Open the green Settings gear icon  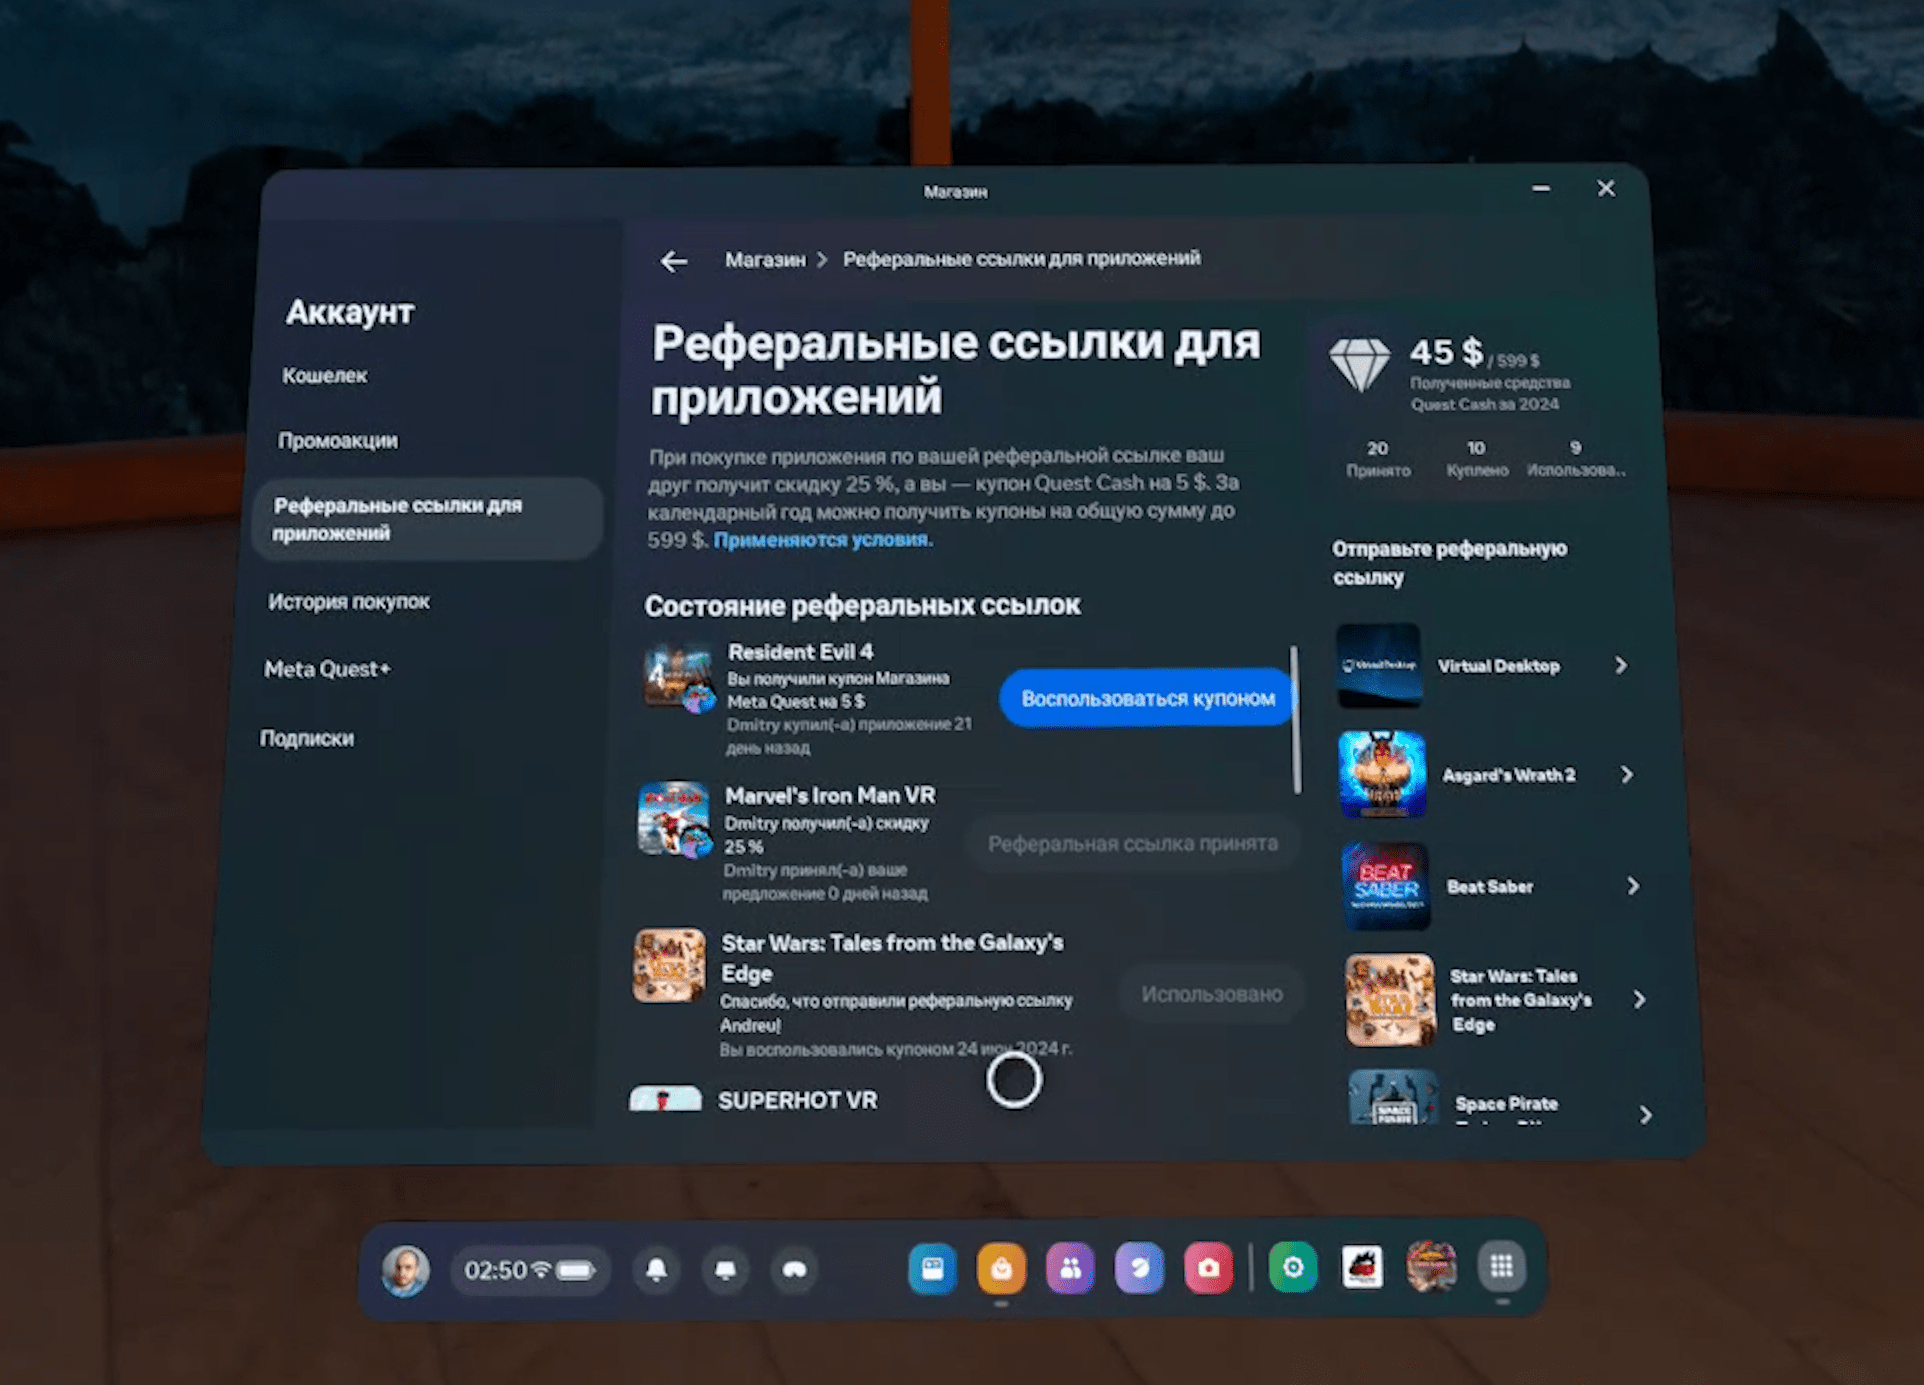pos(1292,1268)
